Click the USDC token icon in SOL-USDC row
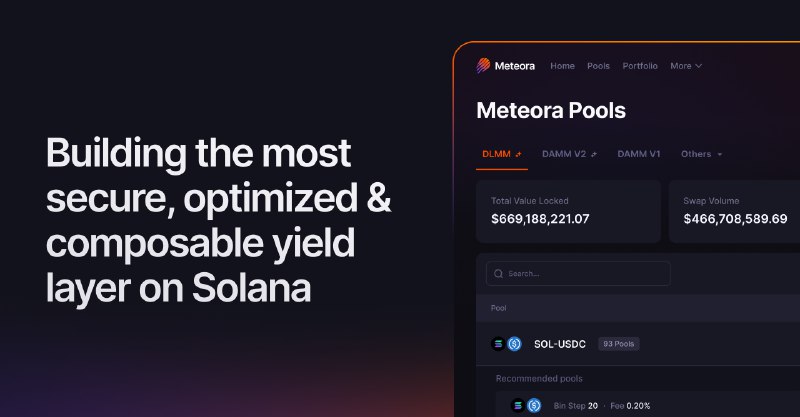The height and width of the screenshot is (417, 800). [x=514, y=344]
